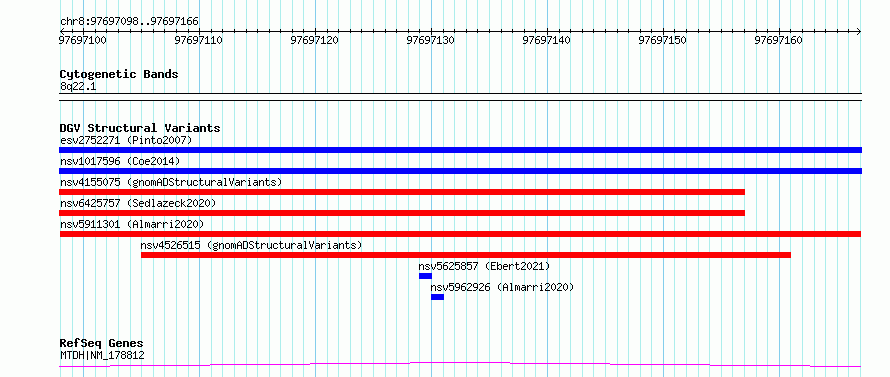Screen dimensions: 890x377
Task: Click ruler position 97697110
Action: tap(199, 40)
